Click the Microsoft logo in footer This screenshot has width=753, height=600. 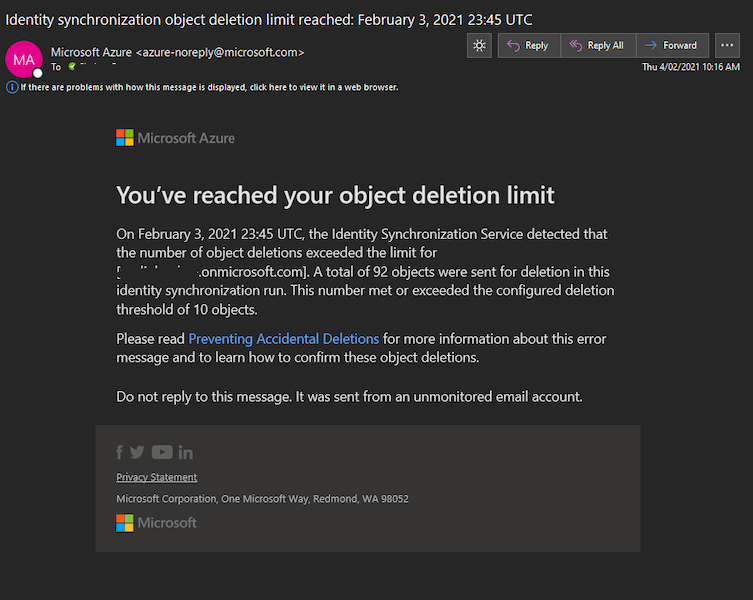(156, 523)
